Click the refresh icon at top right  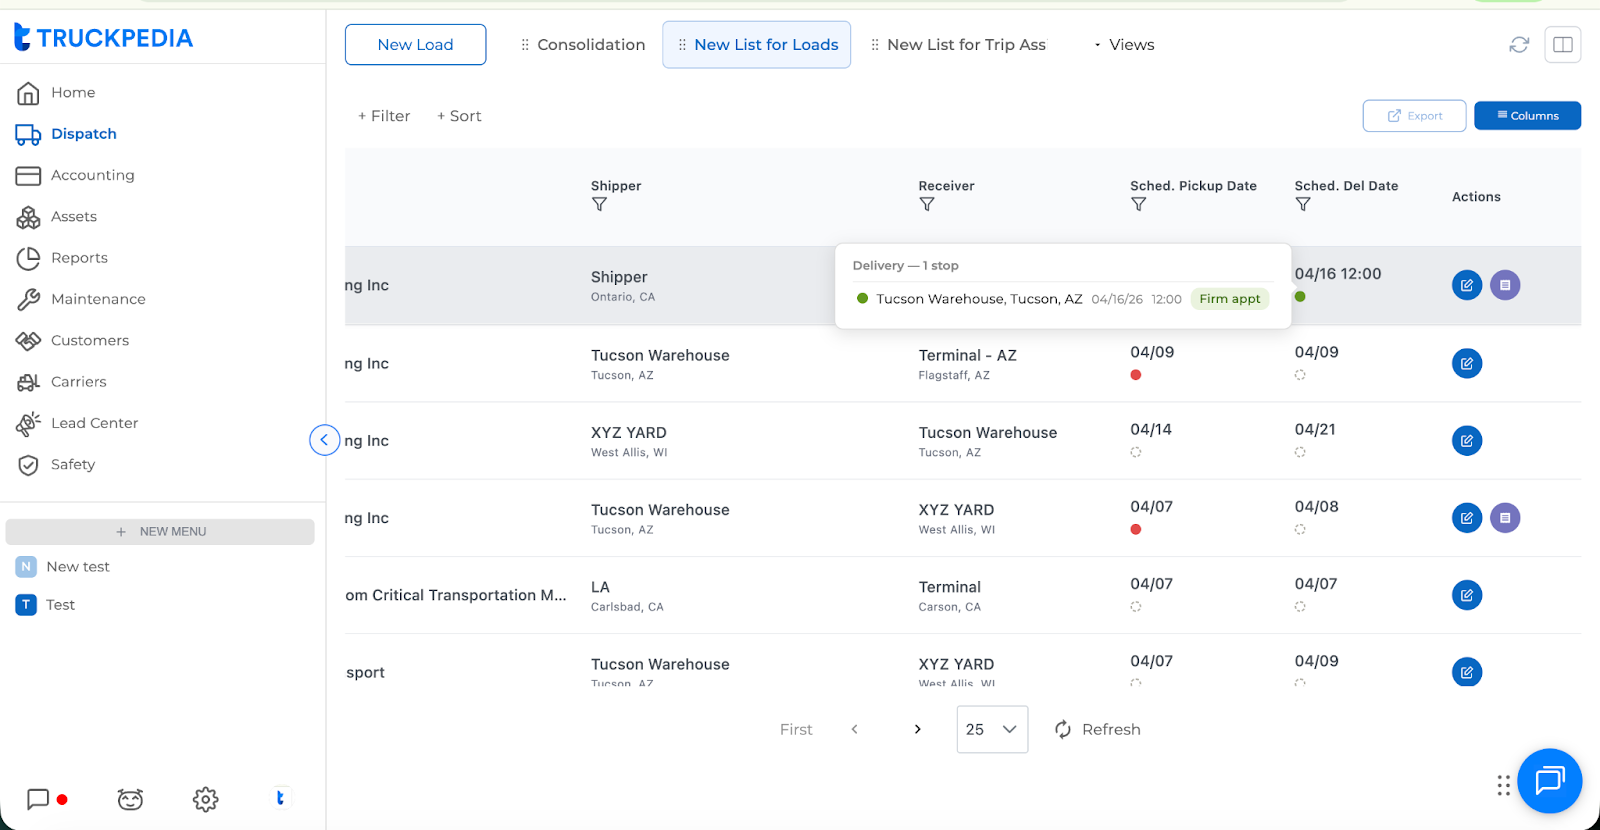tap(1519, 45)
